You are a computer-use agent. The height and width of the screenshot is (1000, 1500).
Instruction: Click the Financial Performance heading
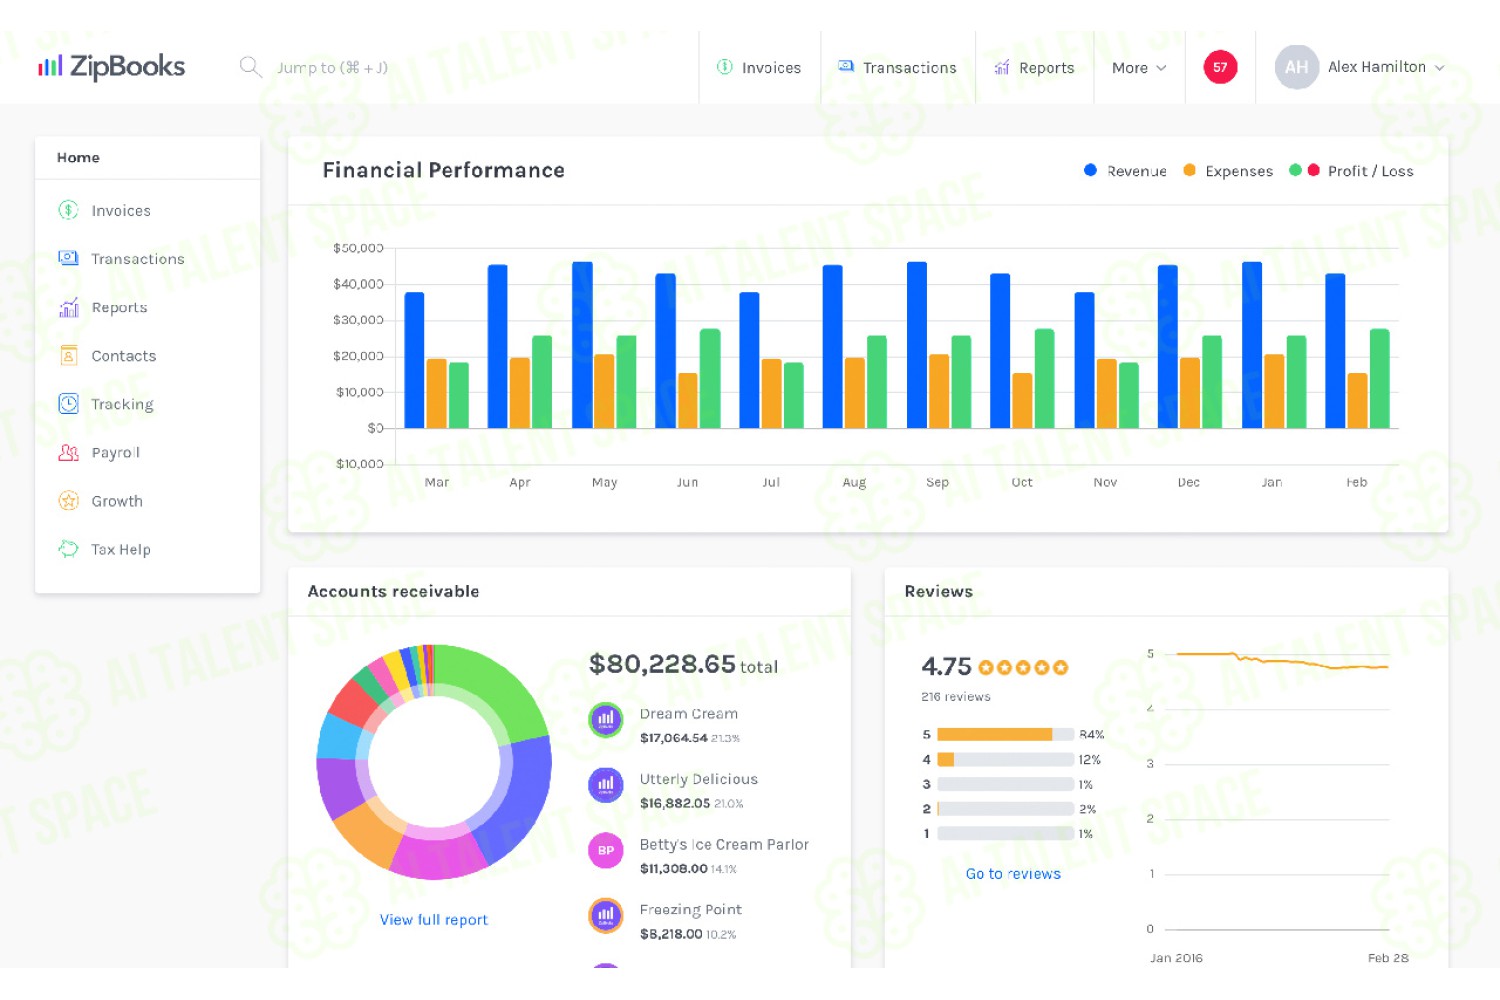click(x=444, y=170)
